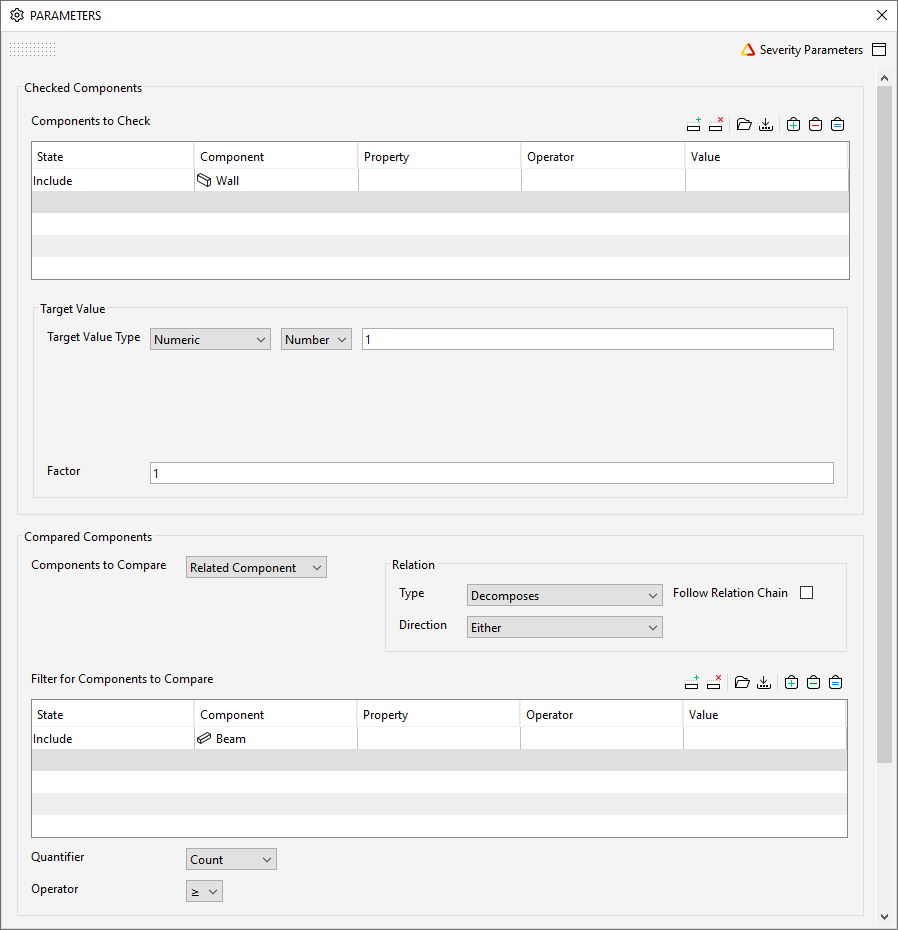Open the Operator ≥ dropdown

click(x=204, y=891)
